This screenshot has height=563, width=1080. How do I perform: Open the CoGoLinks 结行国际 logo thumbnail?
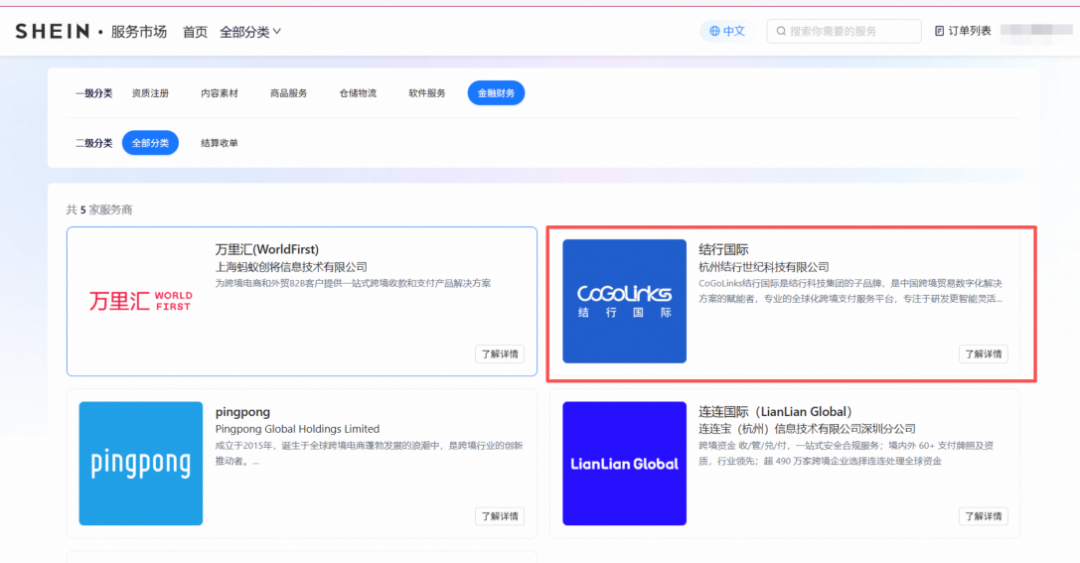point(624,301)
